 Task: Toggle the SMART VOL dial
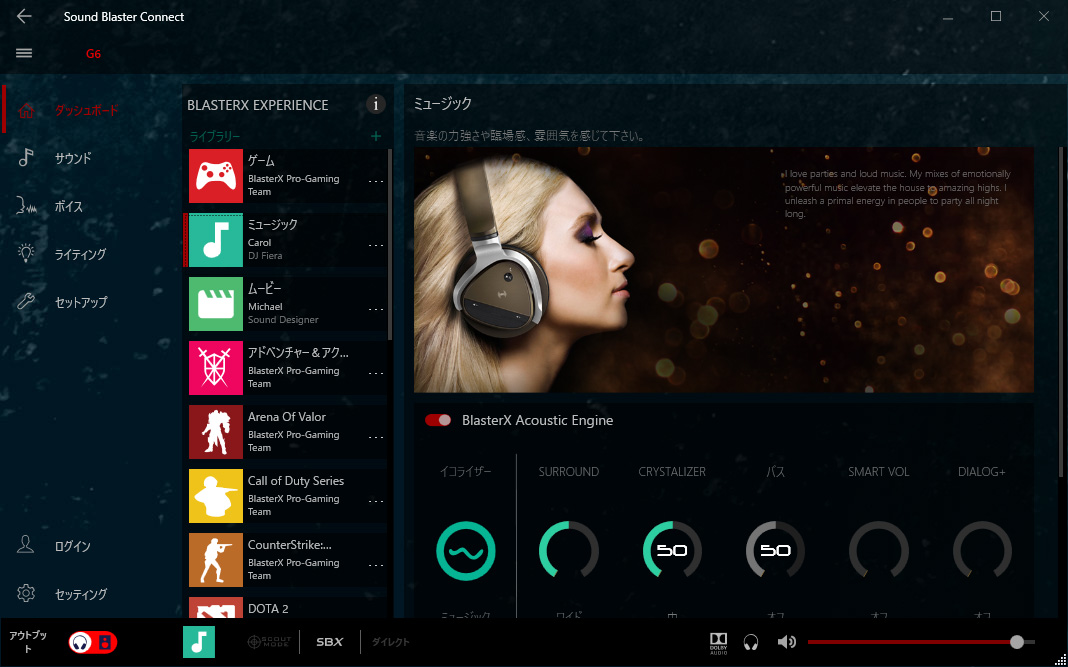pyautogui.click(x=879, y=550)
